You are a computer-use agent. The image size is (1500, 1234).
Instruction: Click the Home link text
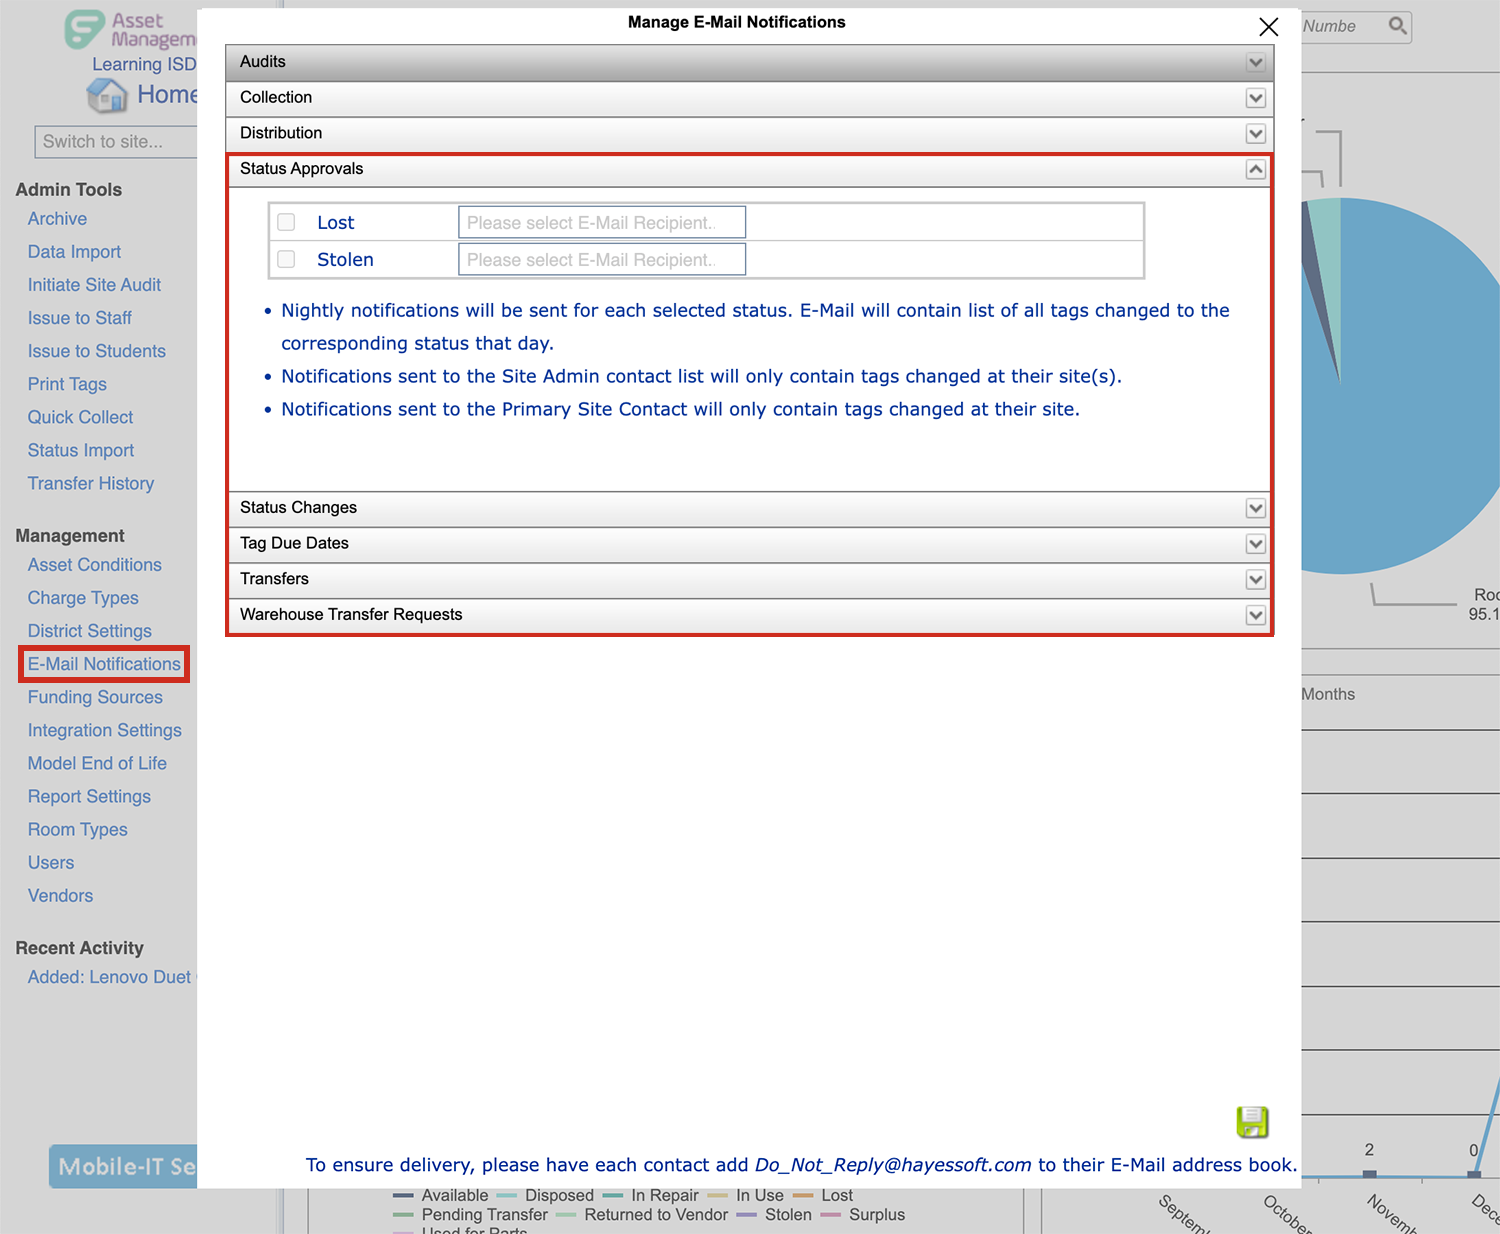pos(167,95)
